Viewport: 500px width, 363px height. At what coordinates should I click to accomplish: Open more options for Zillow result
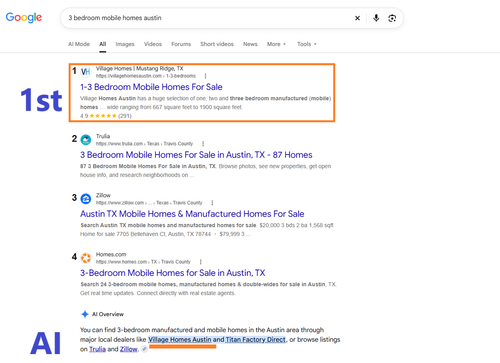click(x=212, y=203)
